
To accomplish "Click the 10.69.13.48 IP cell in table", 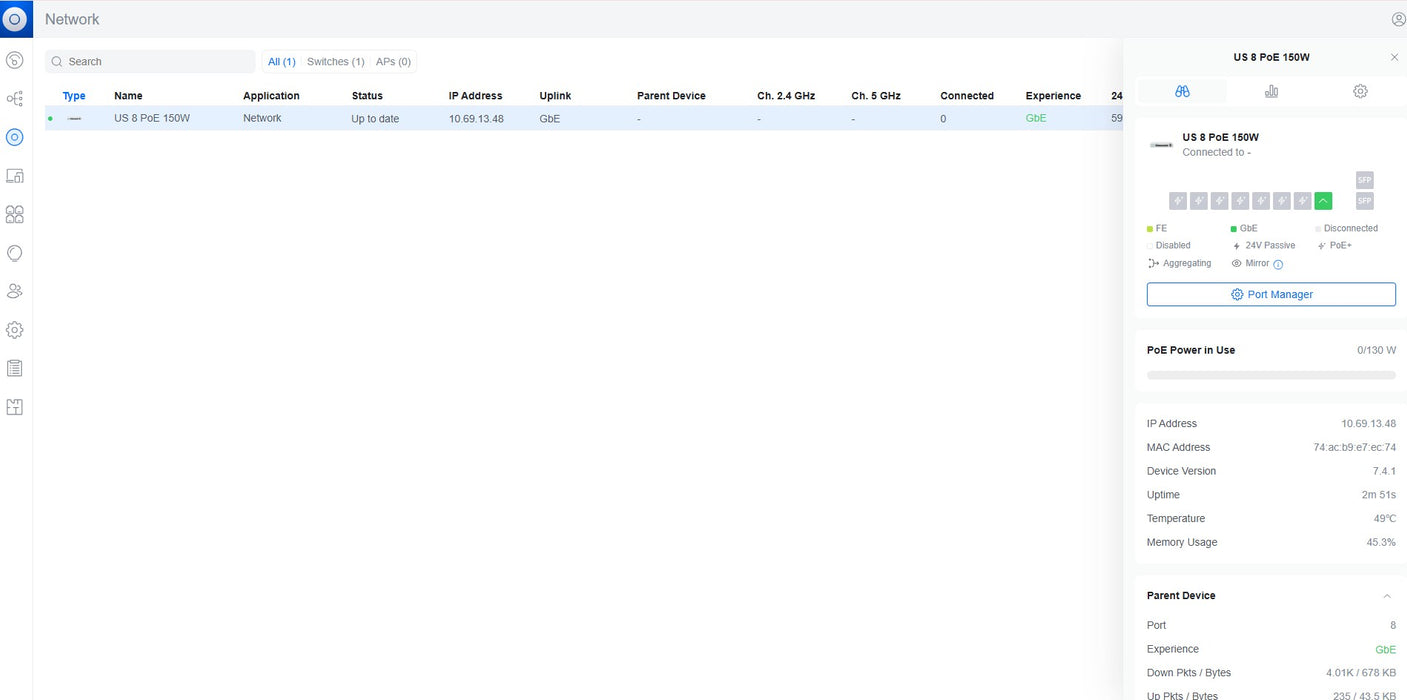I will (476, 119).
